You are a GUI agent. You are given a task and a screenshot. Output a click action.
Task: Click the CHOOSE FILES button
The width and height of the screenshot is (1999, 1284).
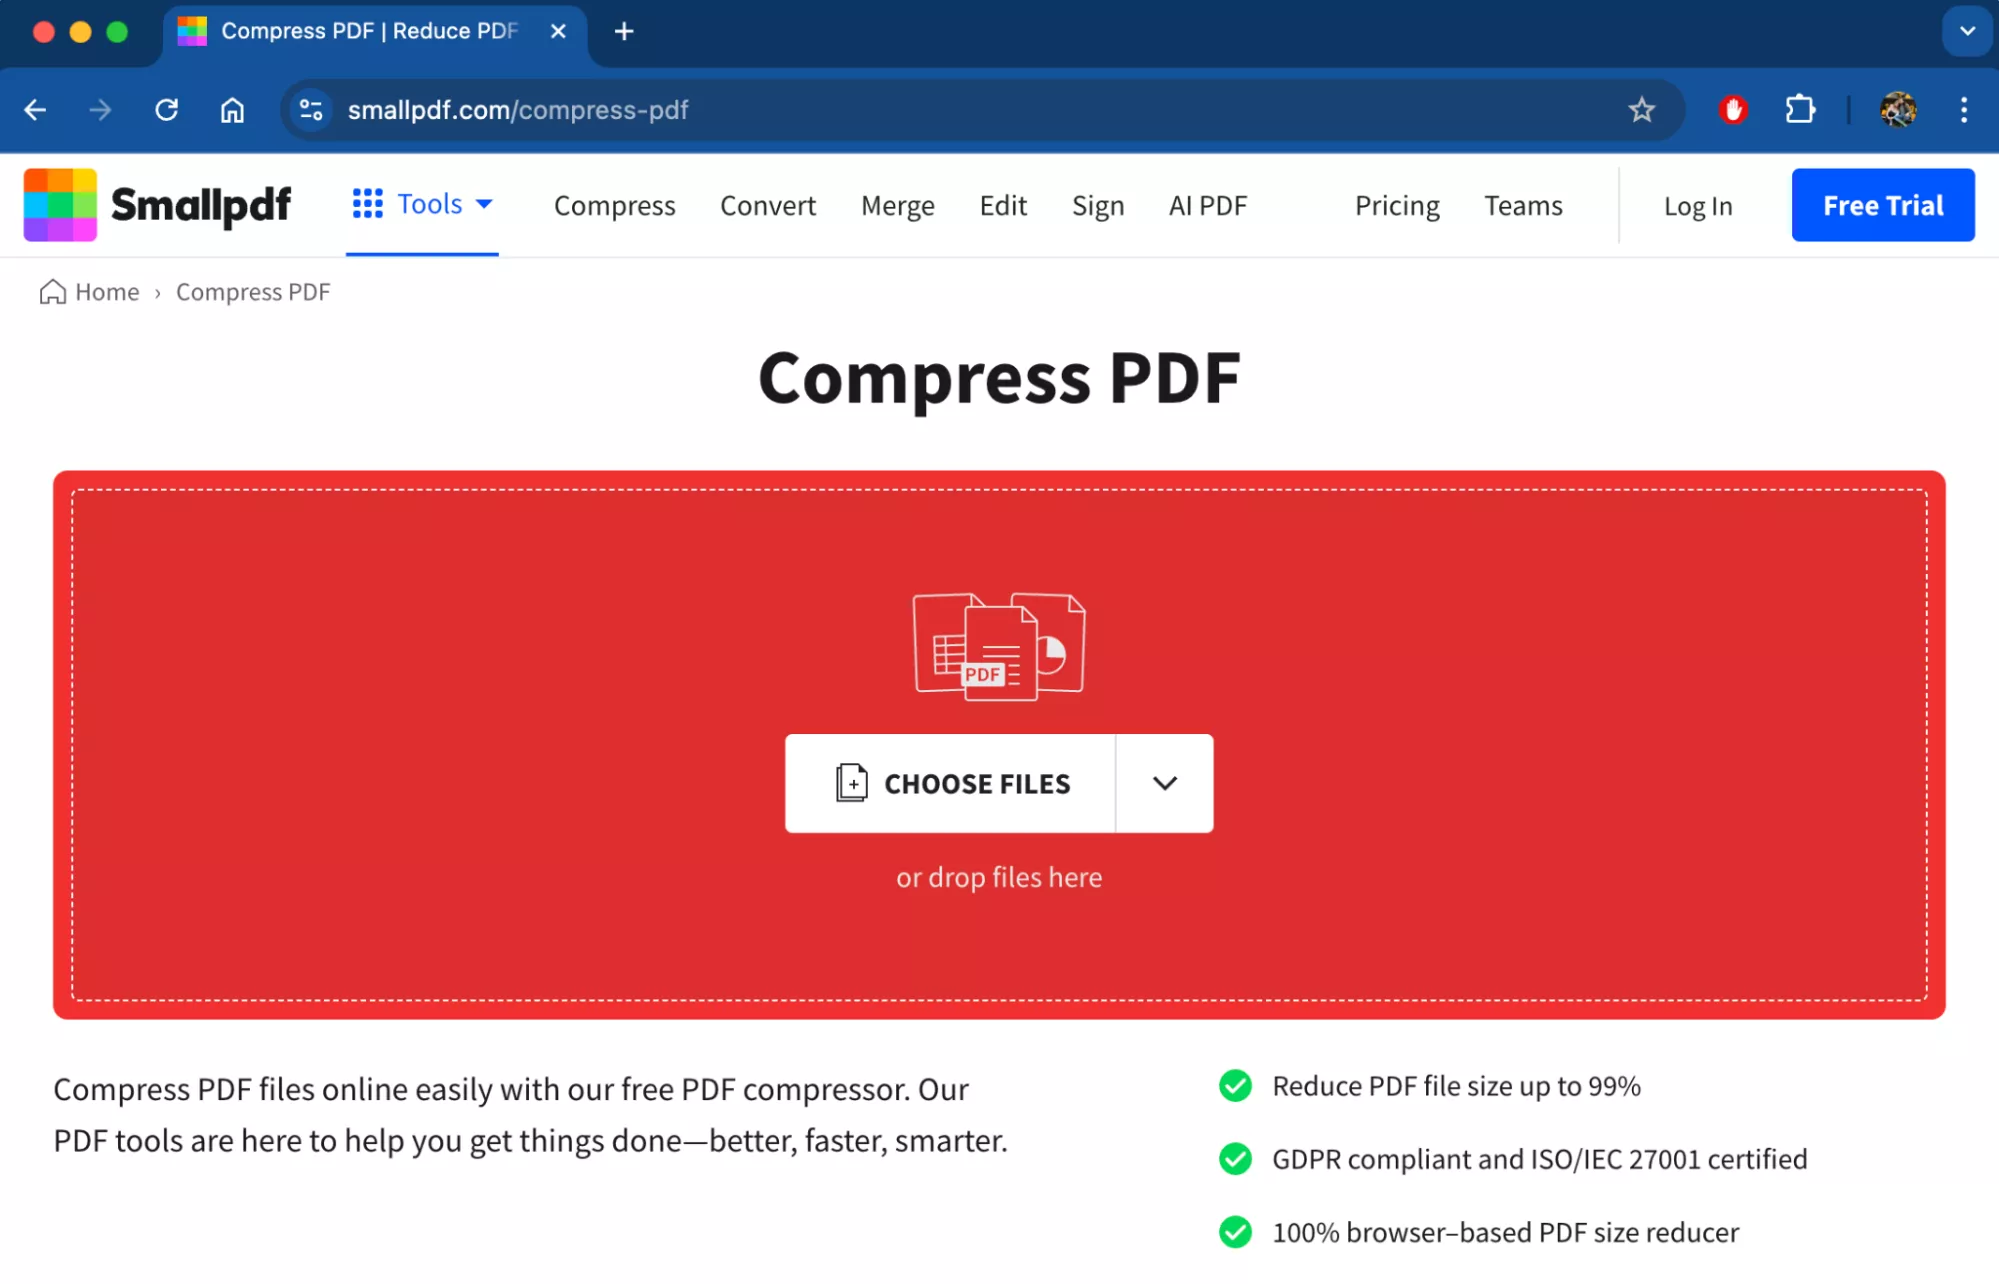951,783
